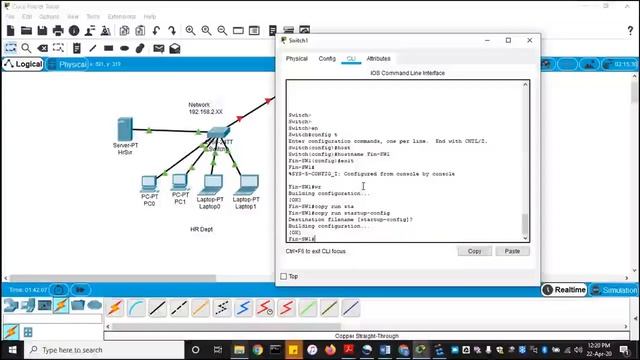Viewport: 640px width, 360px height.
Task: Click the cable palette horizontal scrollbar
Action: 226,327
